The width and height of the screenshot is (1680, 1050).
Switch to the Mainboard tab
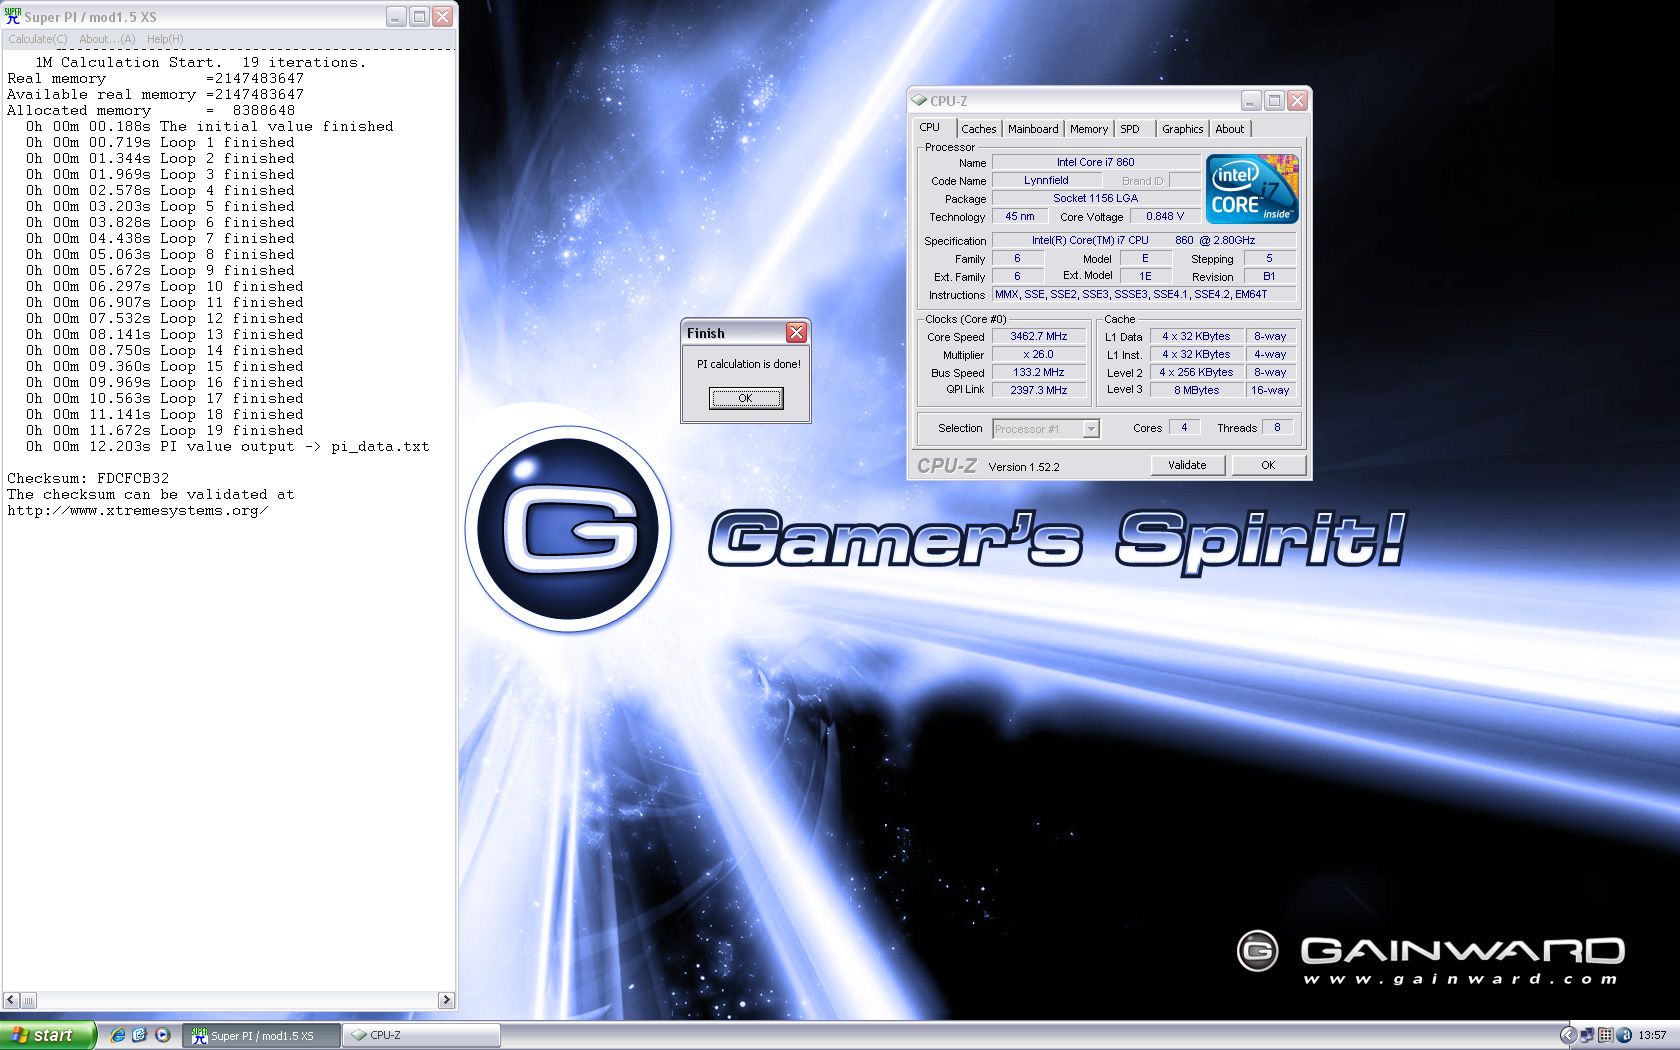1033,129
